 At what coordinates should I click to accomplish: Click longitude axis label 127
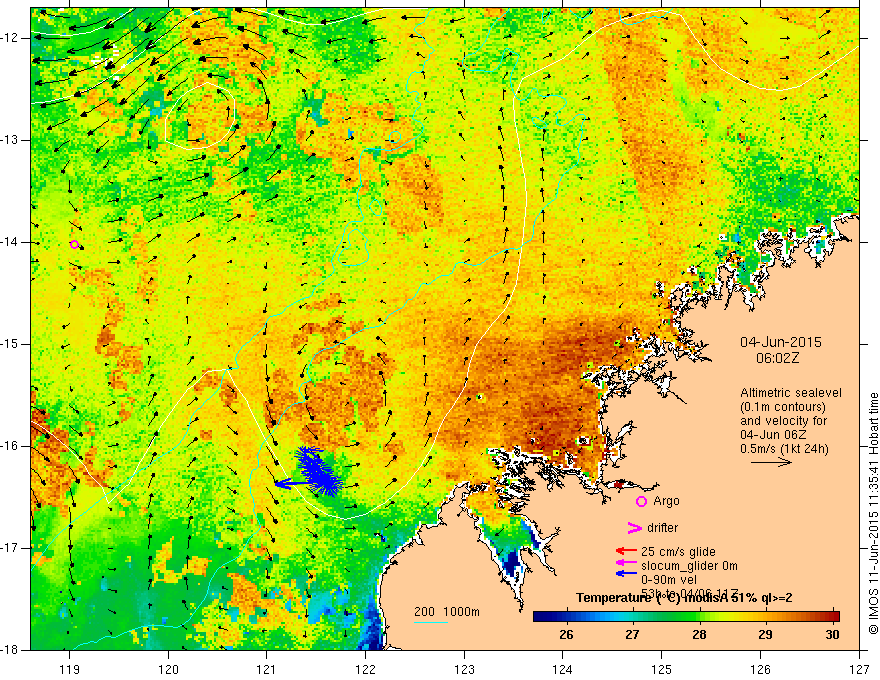pos(859,669)
